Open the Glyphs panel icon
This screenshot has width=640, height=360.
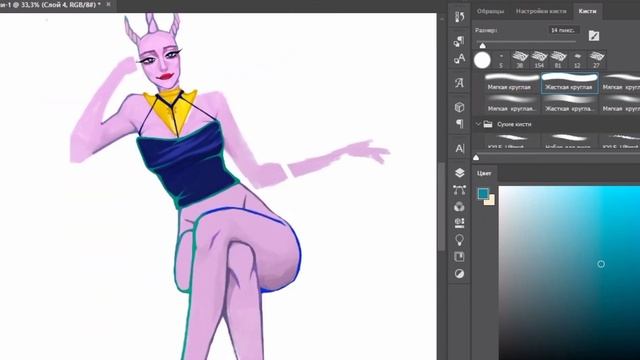tap(459, 83)
